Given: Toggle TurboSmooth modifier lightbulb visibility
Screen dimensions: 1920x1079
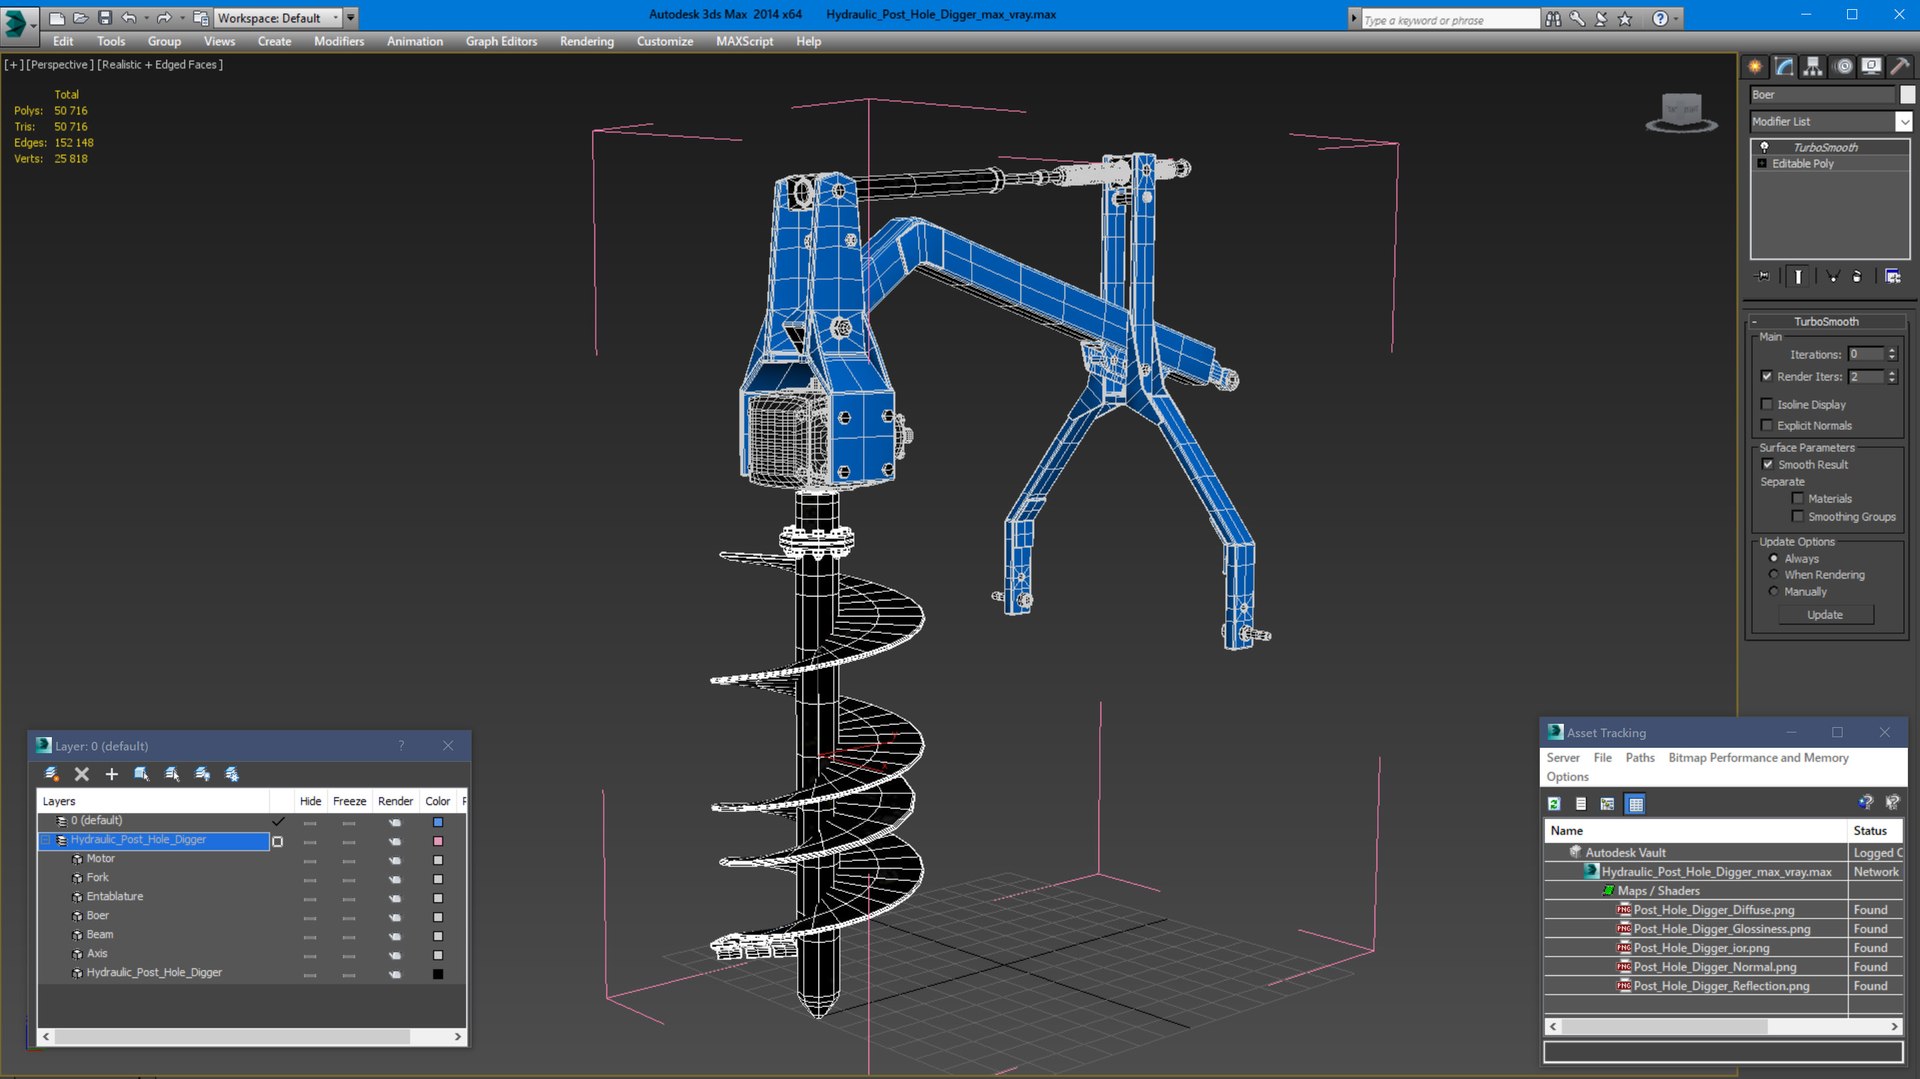Looking at the screenshot, I should click(x=1764, y=147).
